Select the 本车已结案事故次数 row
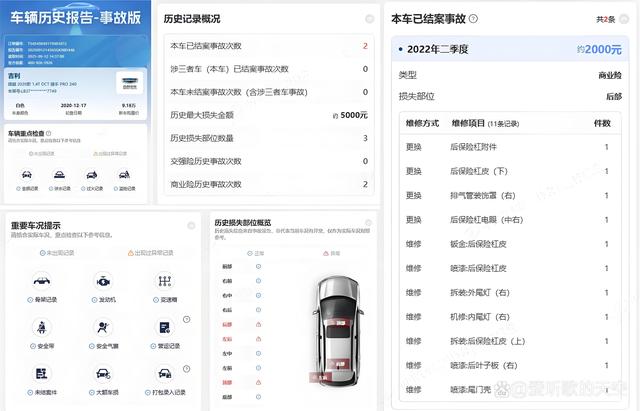This screenshot has width=640, height=411. (x=269, y=46)
